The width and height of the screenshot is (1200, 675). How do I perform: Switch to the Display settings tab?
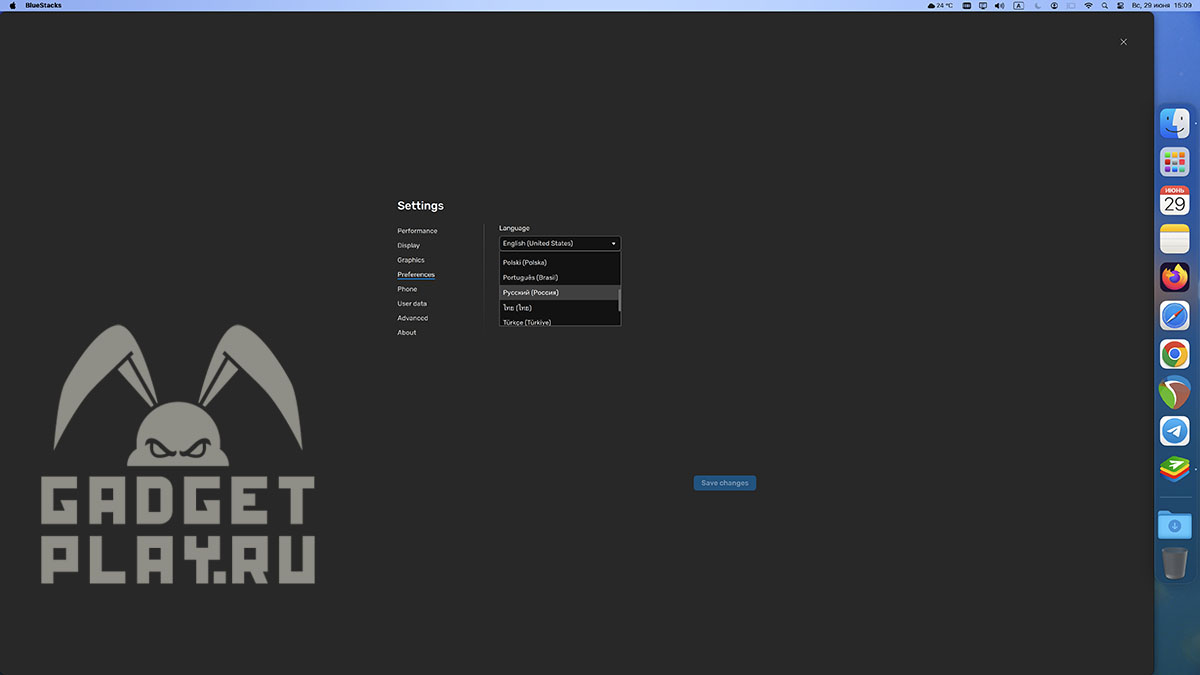[x=408, y=245]
